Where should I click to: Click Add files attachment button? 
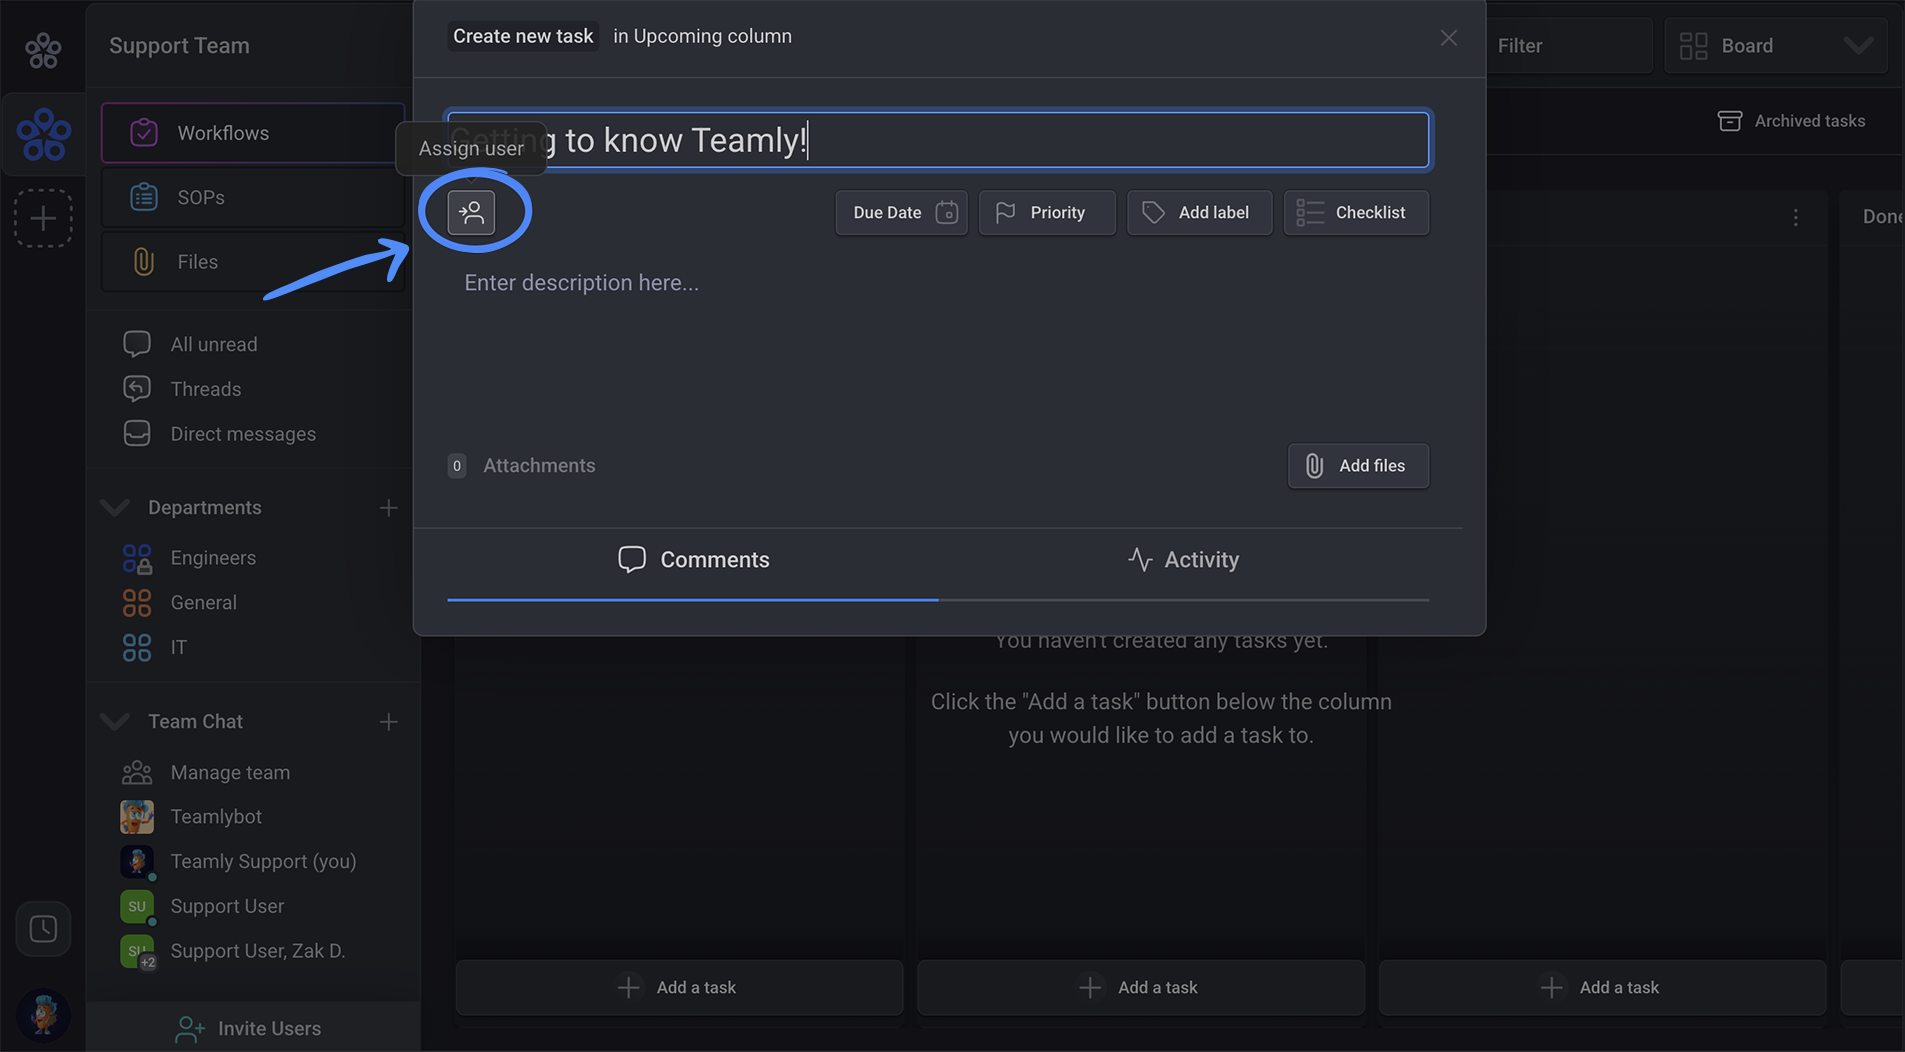(1358, 466)
